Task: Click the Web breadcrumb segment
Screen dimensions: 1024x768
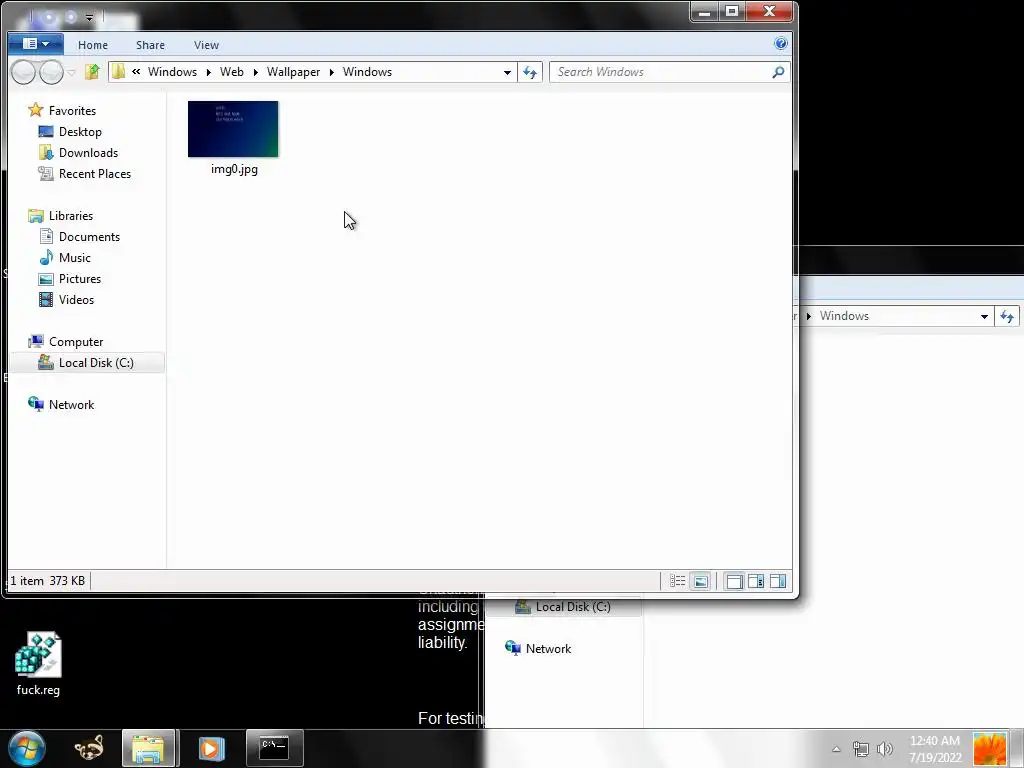Action: (x=231, y=72)
